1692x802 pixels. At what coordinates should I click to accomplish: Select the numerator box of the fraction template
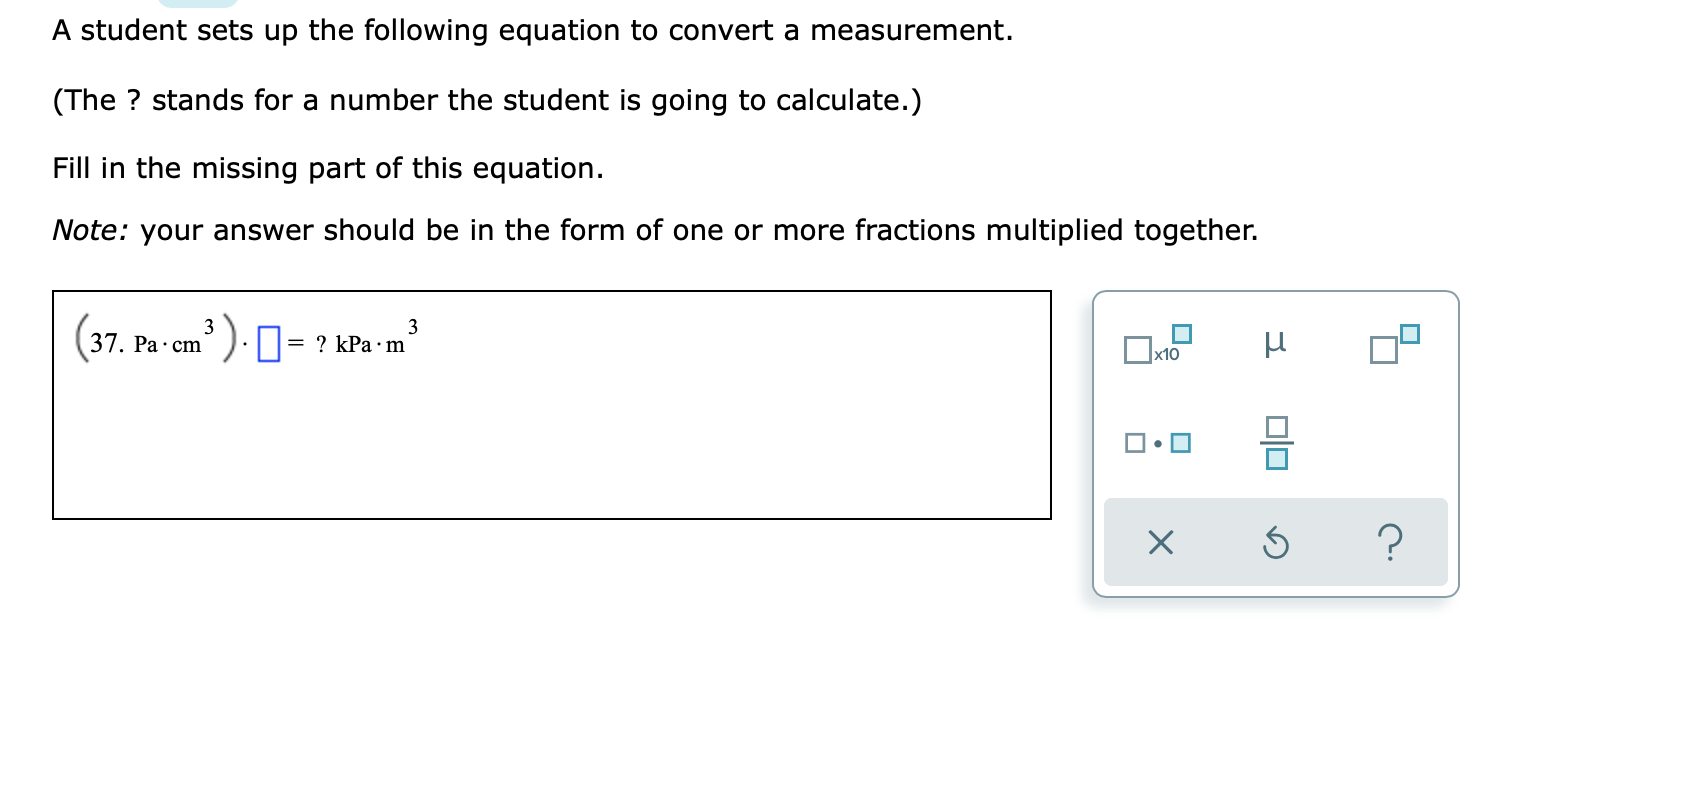click(x=1277, y=428)
